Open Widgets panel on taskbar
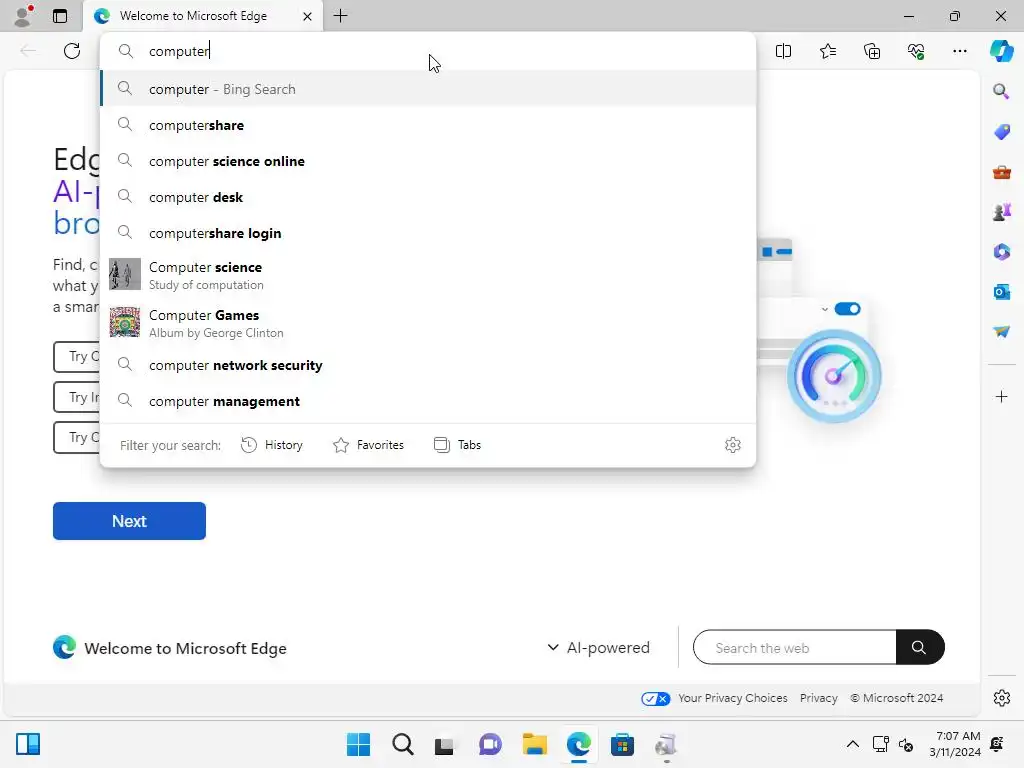Viewport: 1024px width, 768px height. (28, 744)
